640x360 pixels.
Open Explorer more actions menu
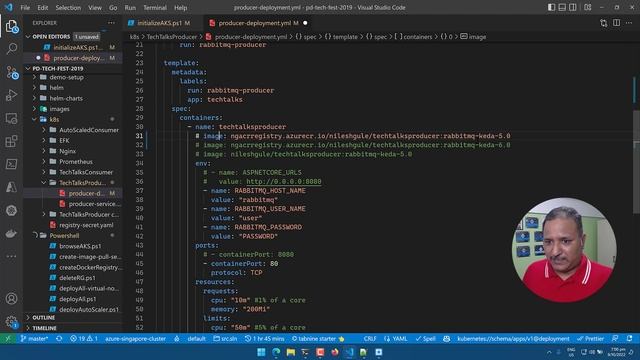click(x=111, y=23)
